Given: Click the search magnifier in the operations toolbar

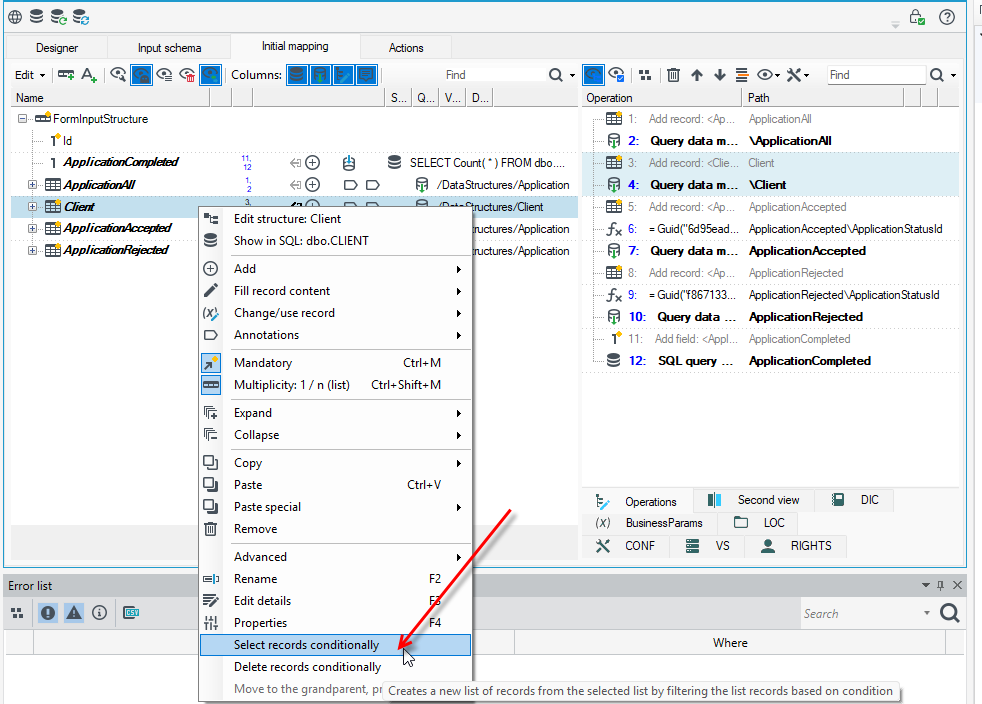Looking at the screenshot, I should [x=936, y=75].
